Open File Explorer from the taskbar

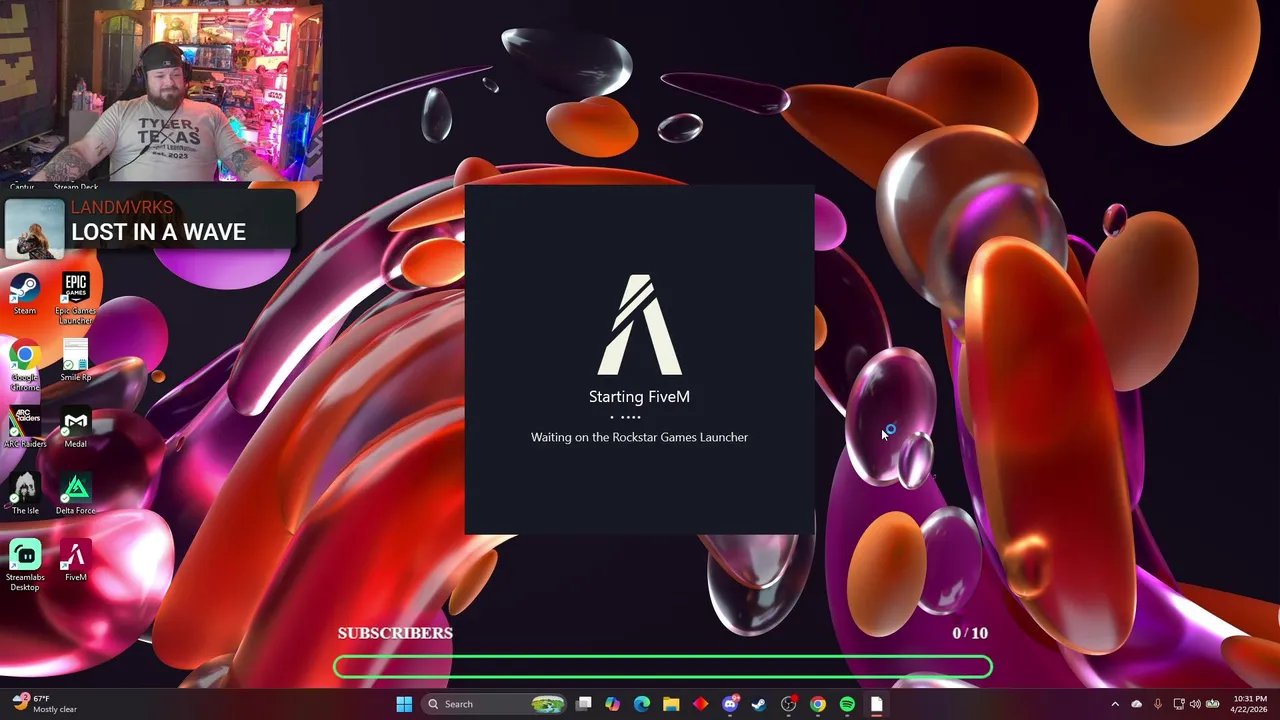[x=671, y=704]
